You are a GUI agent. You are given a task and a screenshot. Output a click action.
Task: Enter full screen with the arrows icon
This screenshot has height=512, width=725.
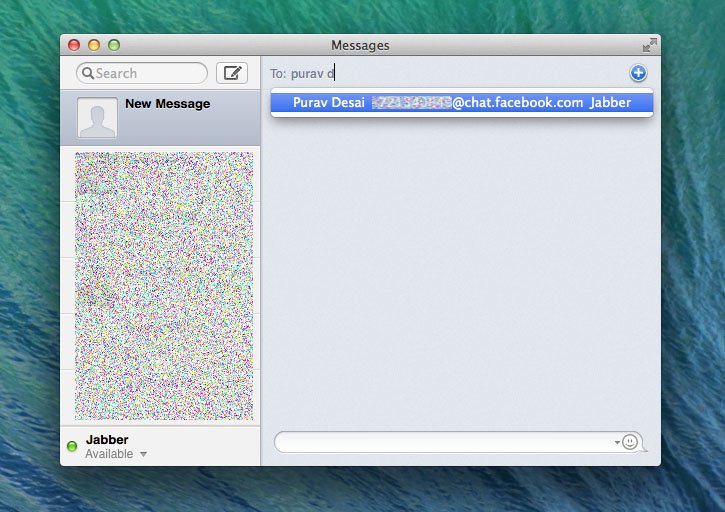tap(650, 45)
